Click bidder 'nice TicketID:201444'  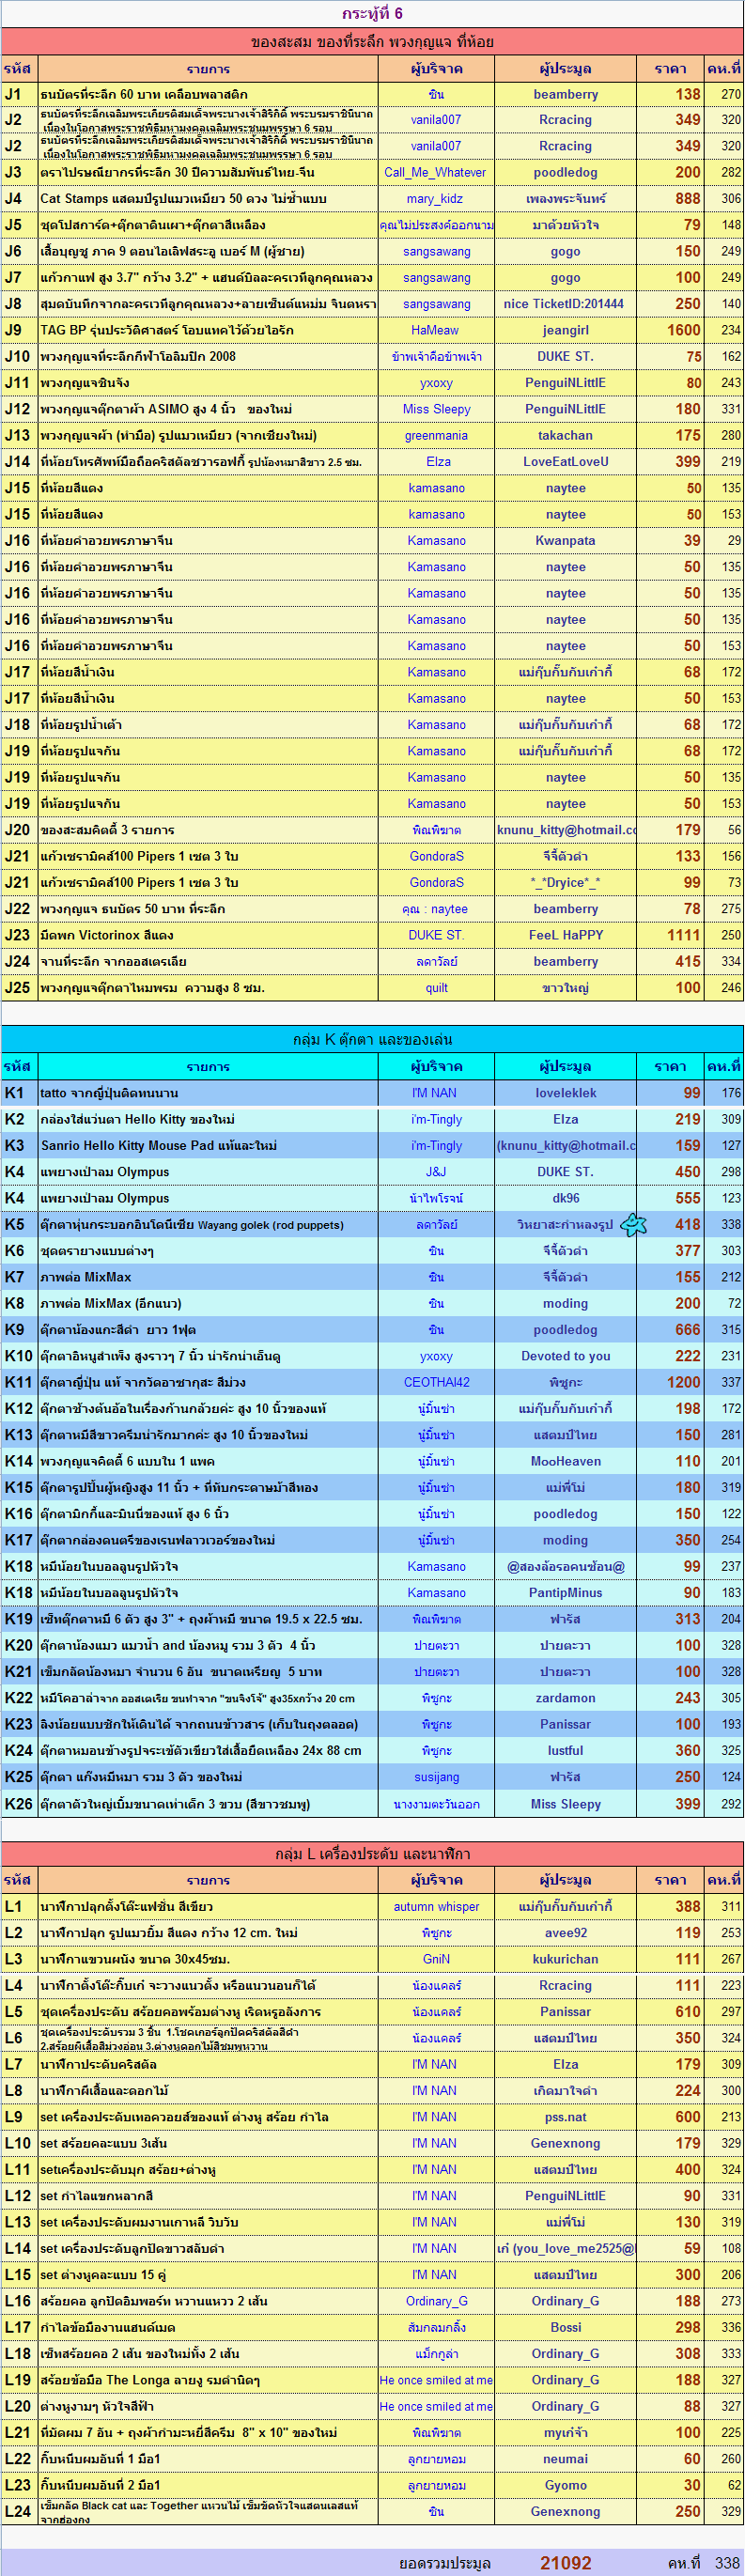click(565, 304)
